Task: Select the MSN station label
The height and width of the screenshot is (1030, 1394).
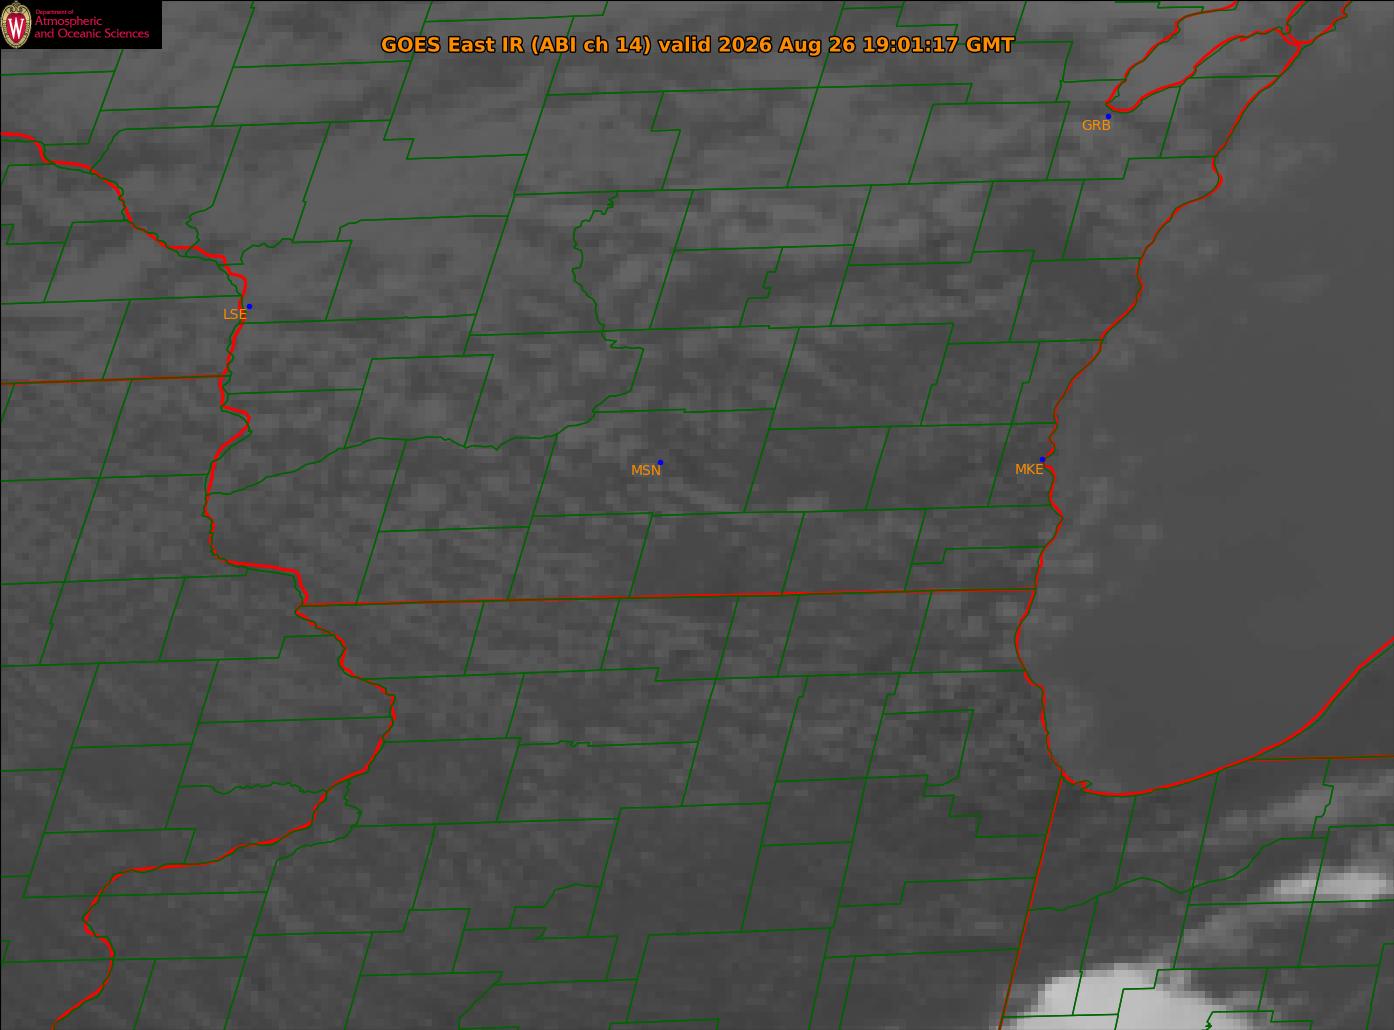Action: point(645,470)
